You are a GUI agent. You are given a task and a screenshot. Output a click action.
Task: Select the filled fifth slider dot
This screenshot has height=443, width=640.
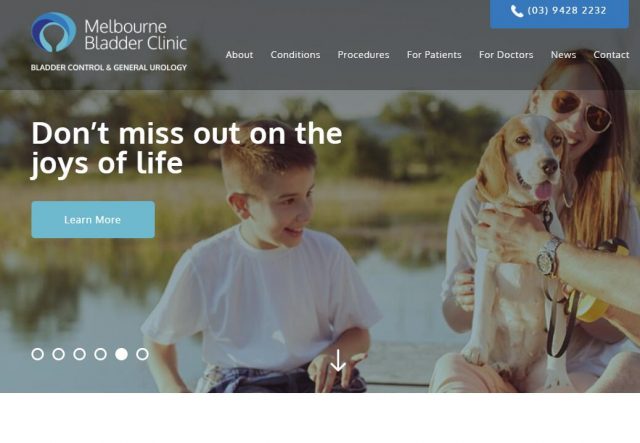(x=121, y=354)
